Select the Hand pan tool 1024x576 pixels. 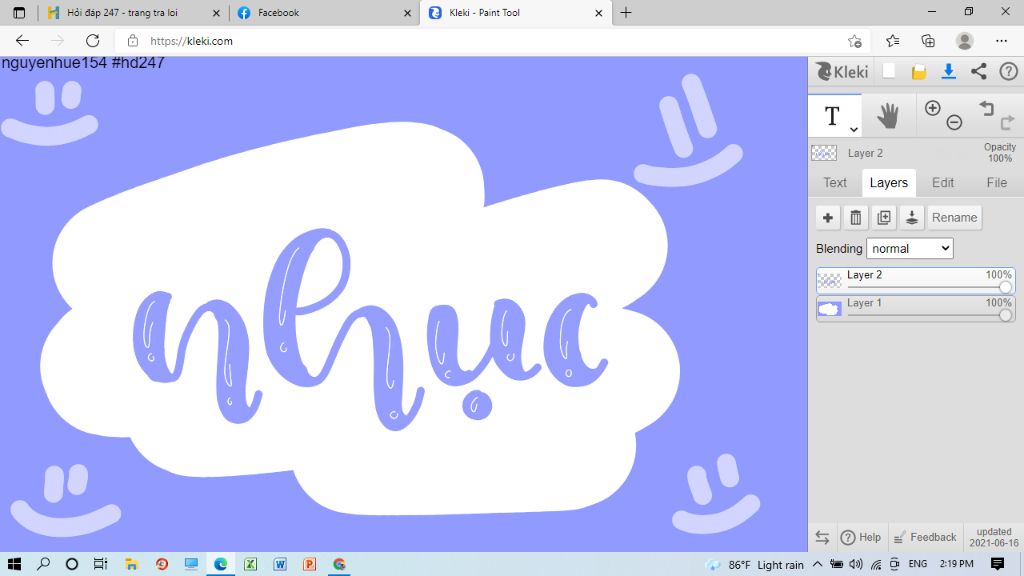tap(888, 116)
